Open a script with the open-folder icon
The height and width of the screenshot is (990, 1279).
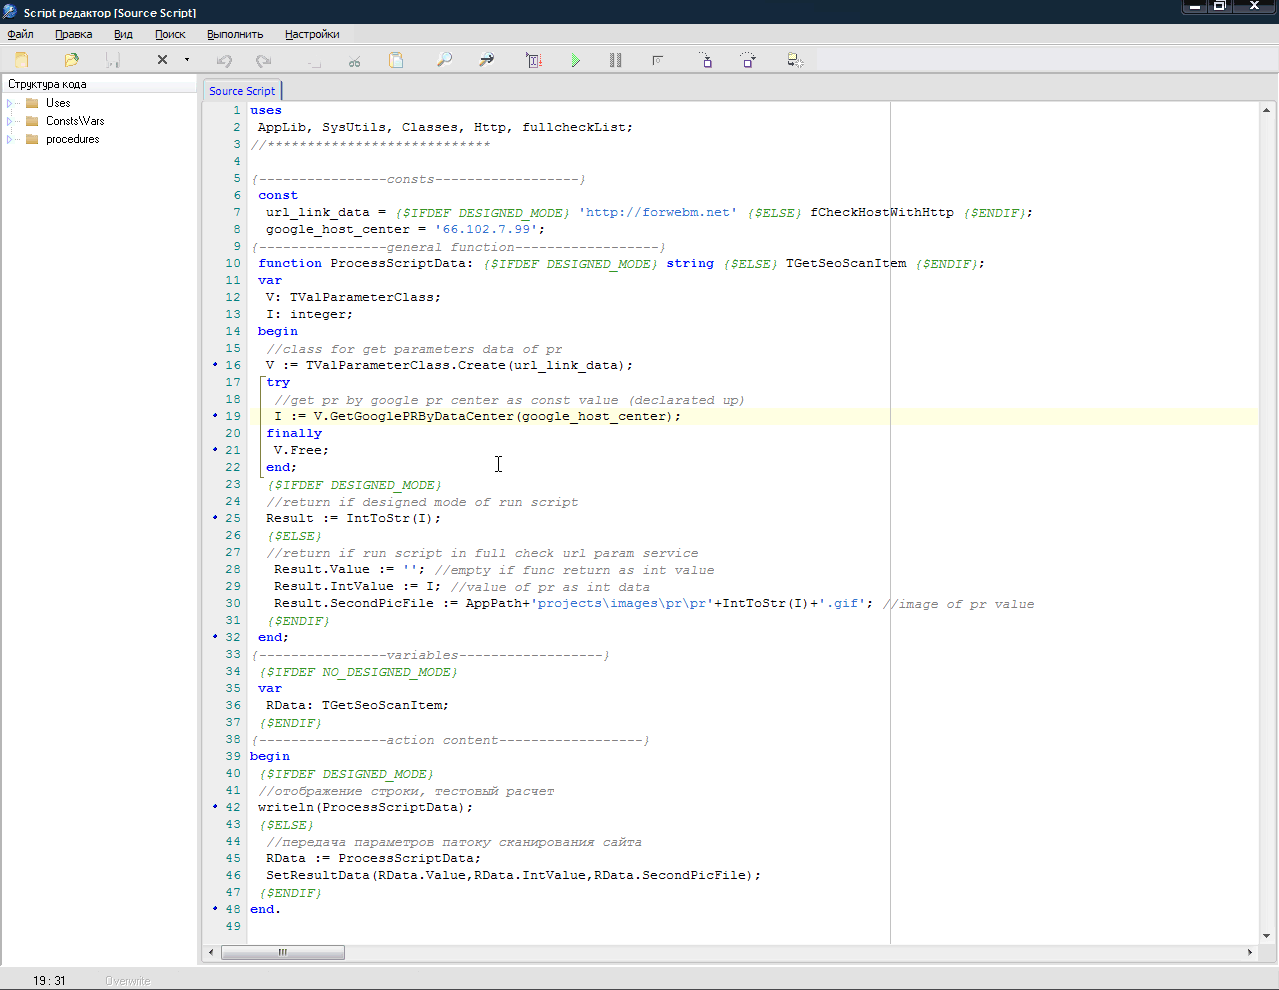tap(71, 60)
